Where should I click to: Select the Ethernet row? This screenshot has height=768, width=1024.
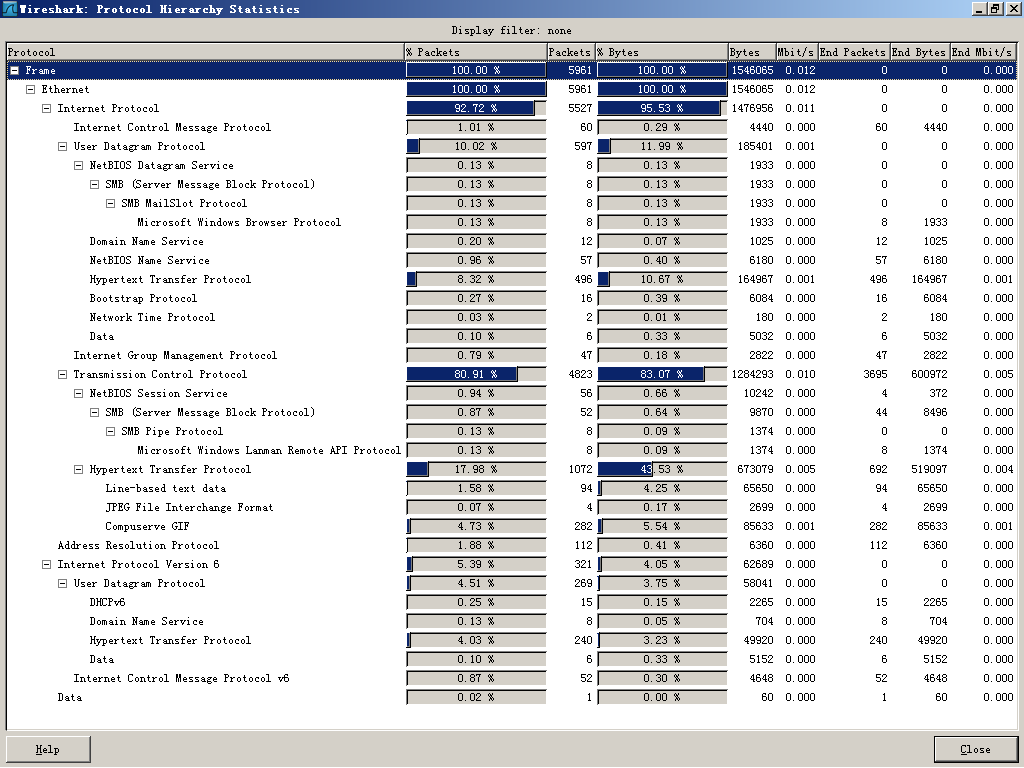click(512, 89)
